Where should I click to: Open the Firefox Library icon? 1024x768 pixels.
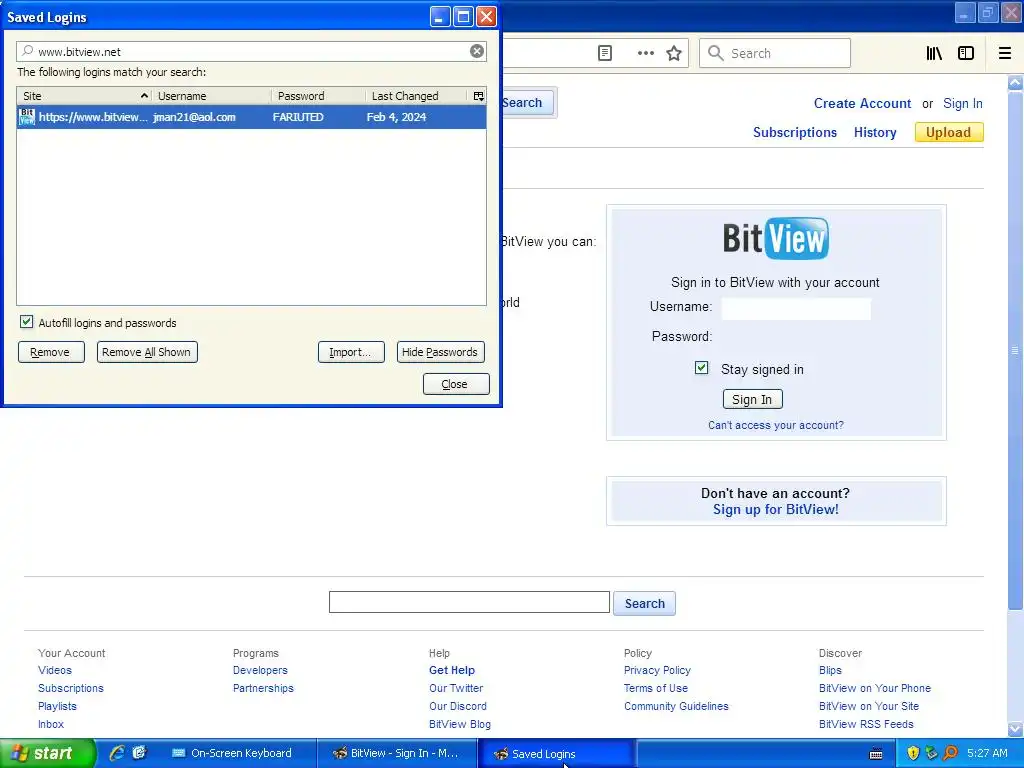[x=934, y=53]
